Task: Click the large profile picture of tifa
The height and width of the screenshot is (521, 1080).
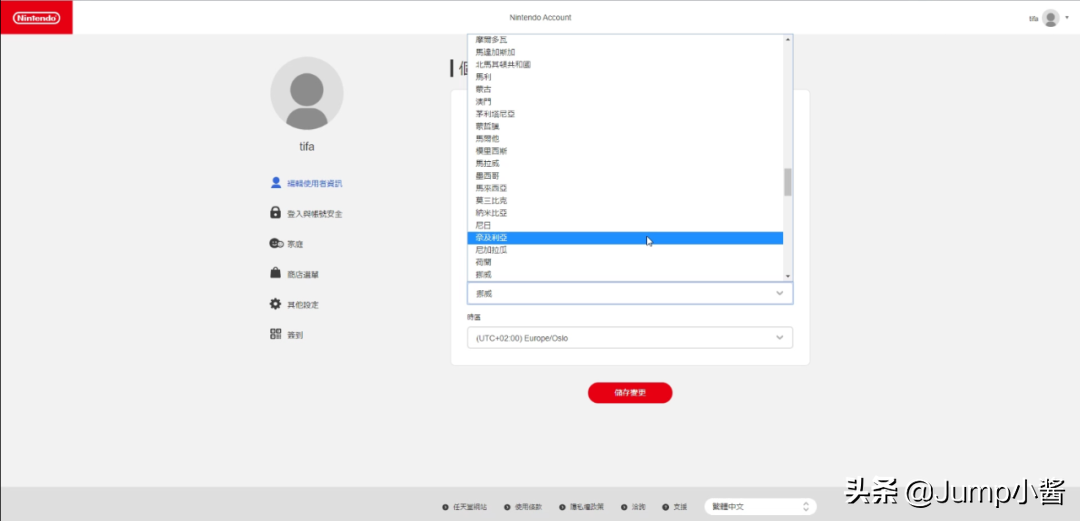Action: (x=307, y=93)
